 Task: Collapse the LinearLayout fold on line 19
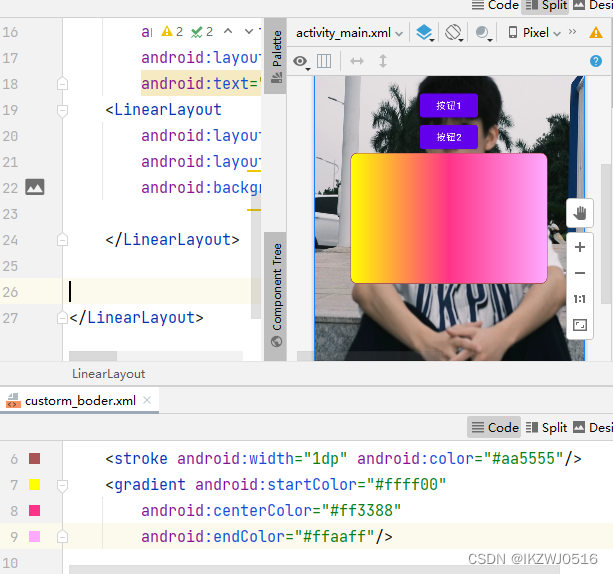pyautogui.click(x=63, y=110)
